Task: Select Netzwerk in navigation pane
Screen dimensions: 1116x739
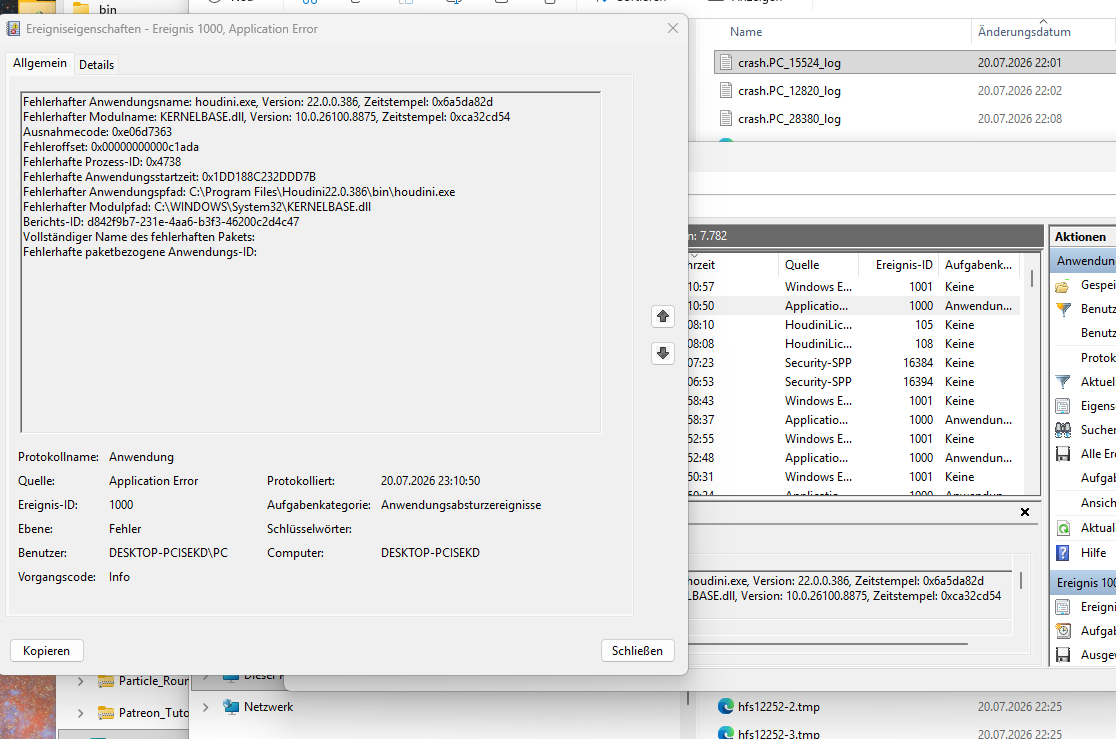Action: (x=268, y=707)
